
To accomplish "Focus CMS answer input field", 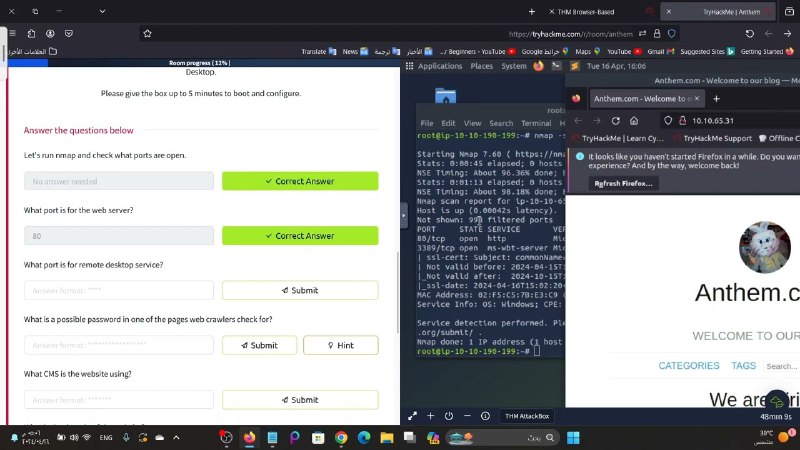I will click(119, 400).
